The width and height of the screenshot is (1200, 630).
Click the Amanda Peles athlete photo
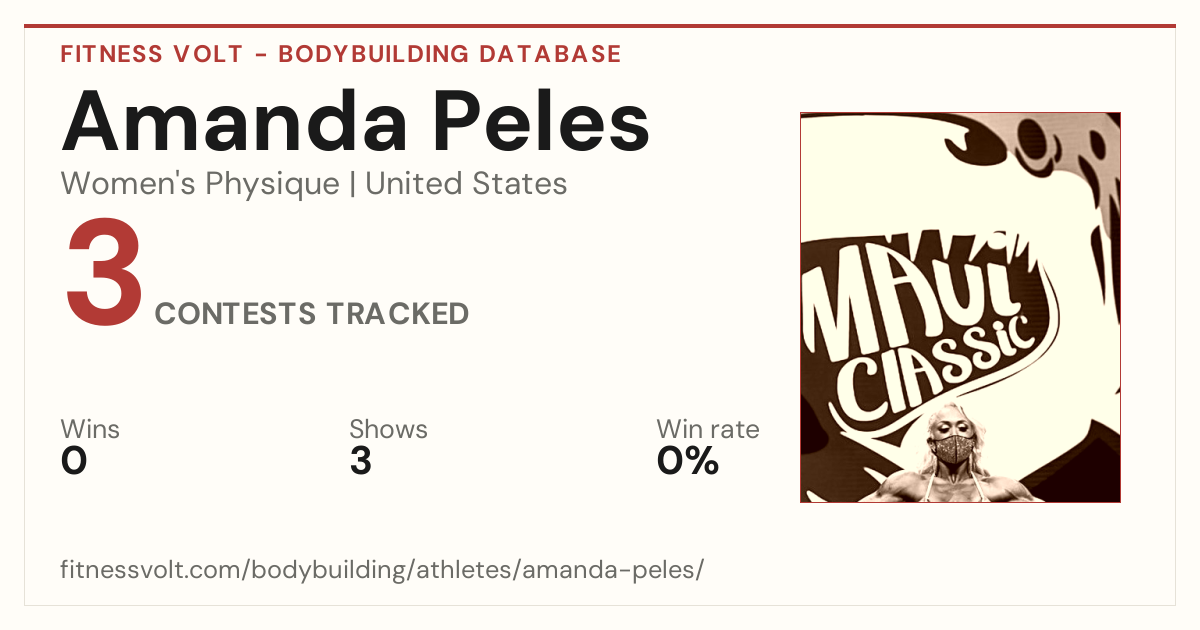[960, 307]
